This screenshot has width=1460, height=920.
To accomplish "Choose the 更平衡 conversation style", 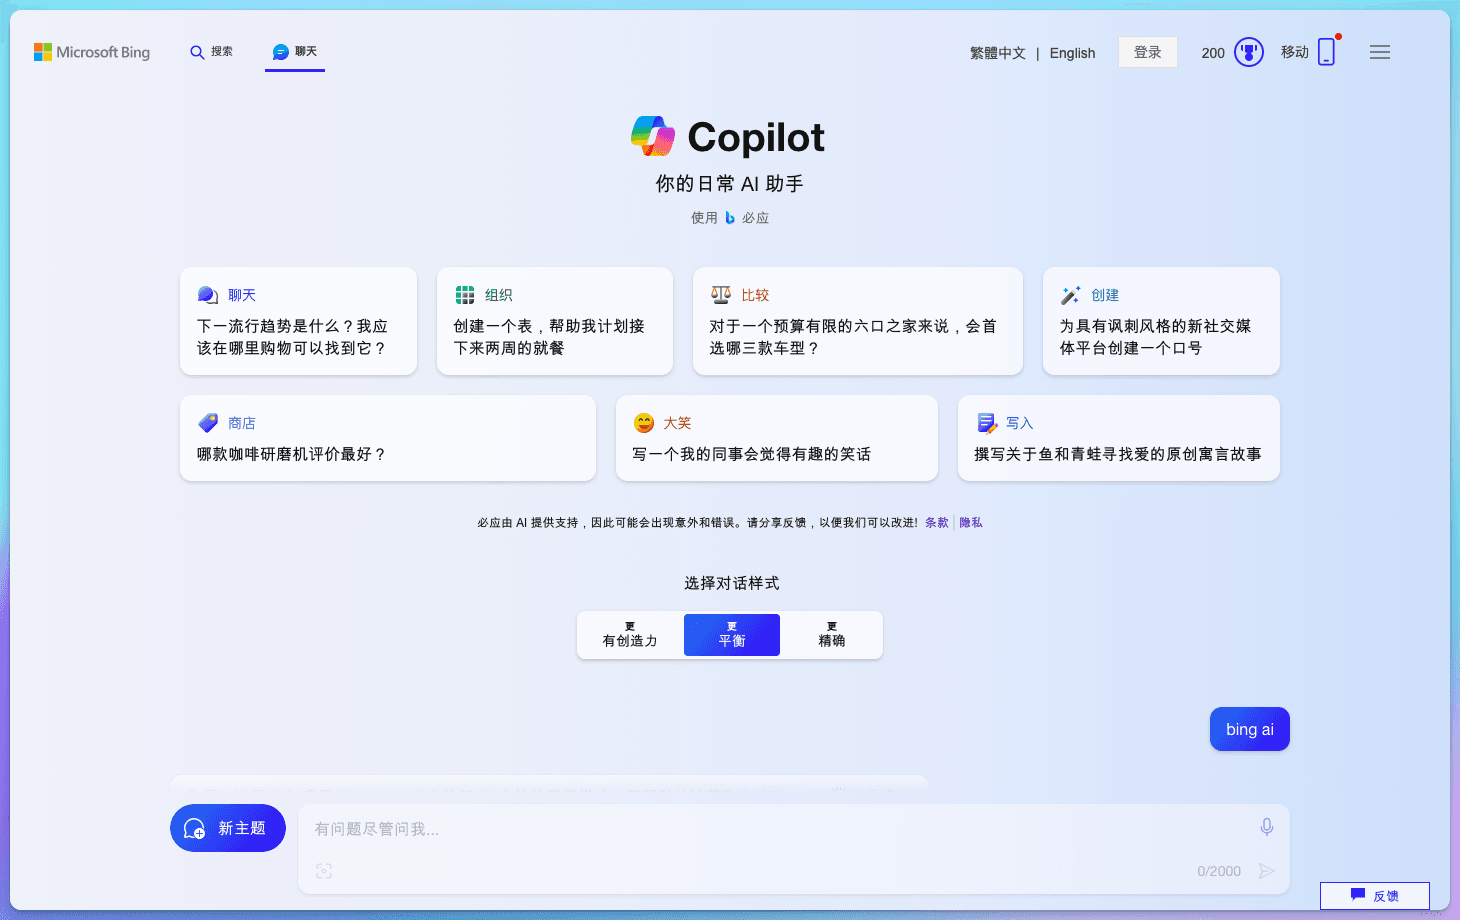I will tap(732, 635).
